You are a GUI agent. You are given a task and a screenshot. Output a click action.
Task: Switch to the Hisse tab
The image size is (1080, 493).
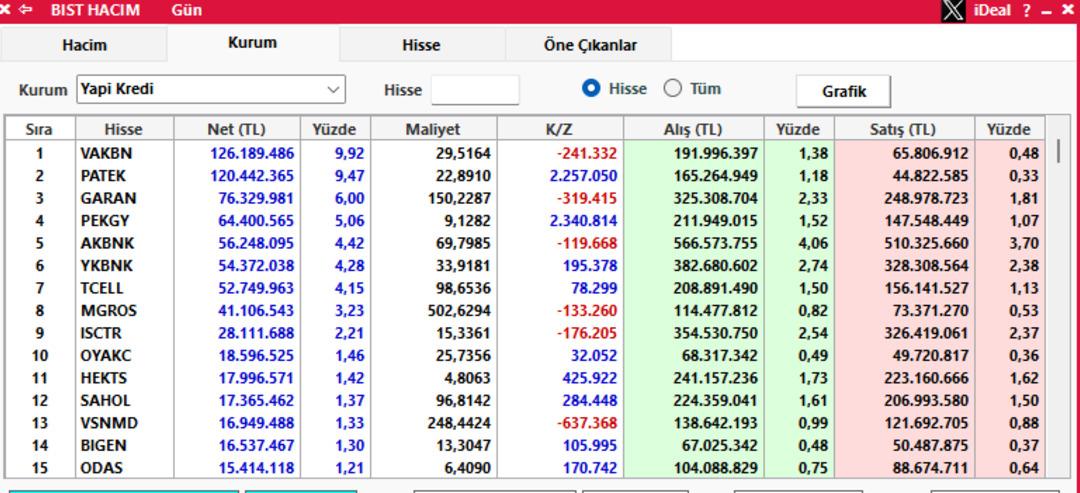coord(422,45)
